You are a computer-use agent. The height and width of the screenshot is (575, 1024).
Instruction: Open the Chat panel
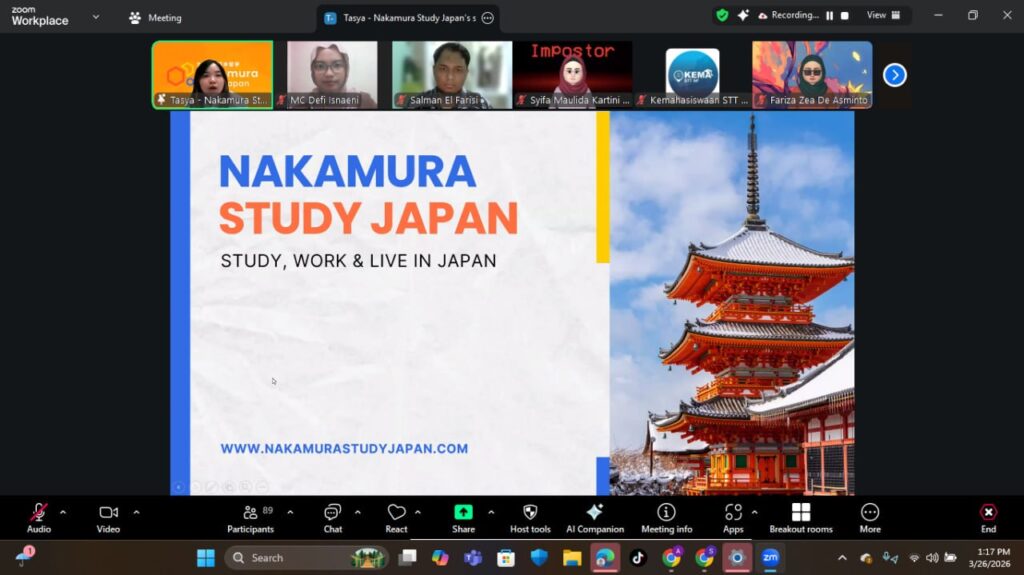pos(332,518)
